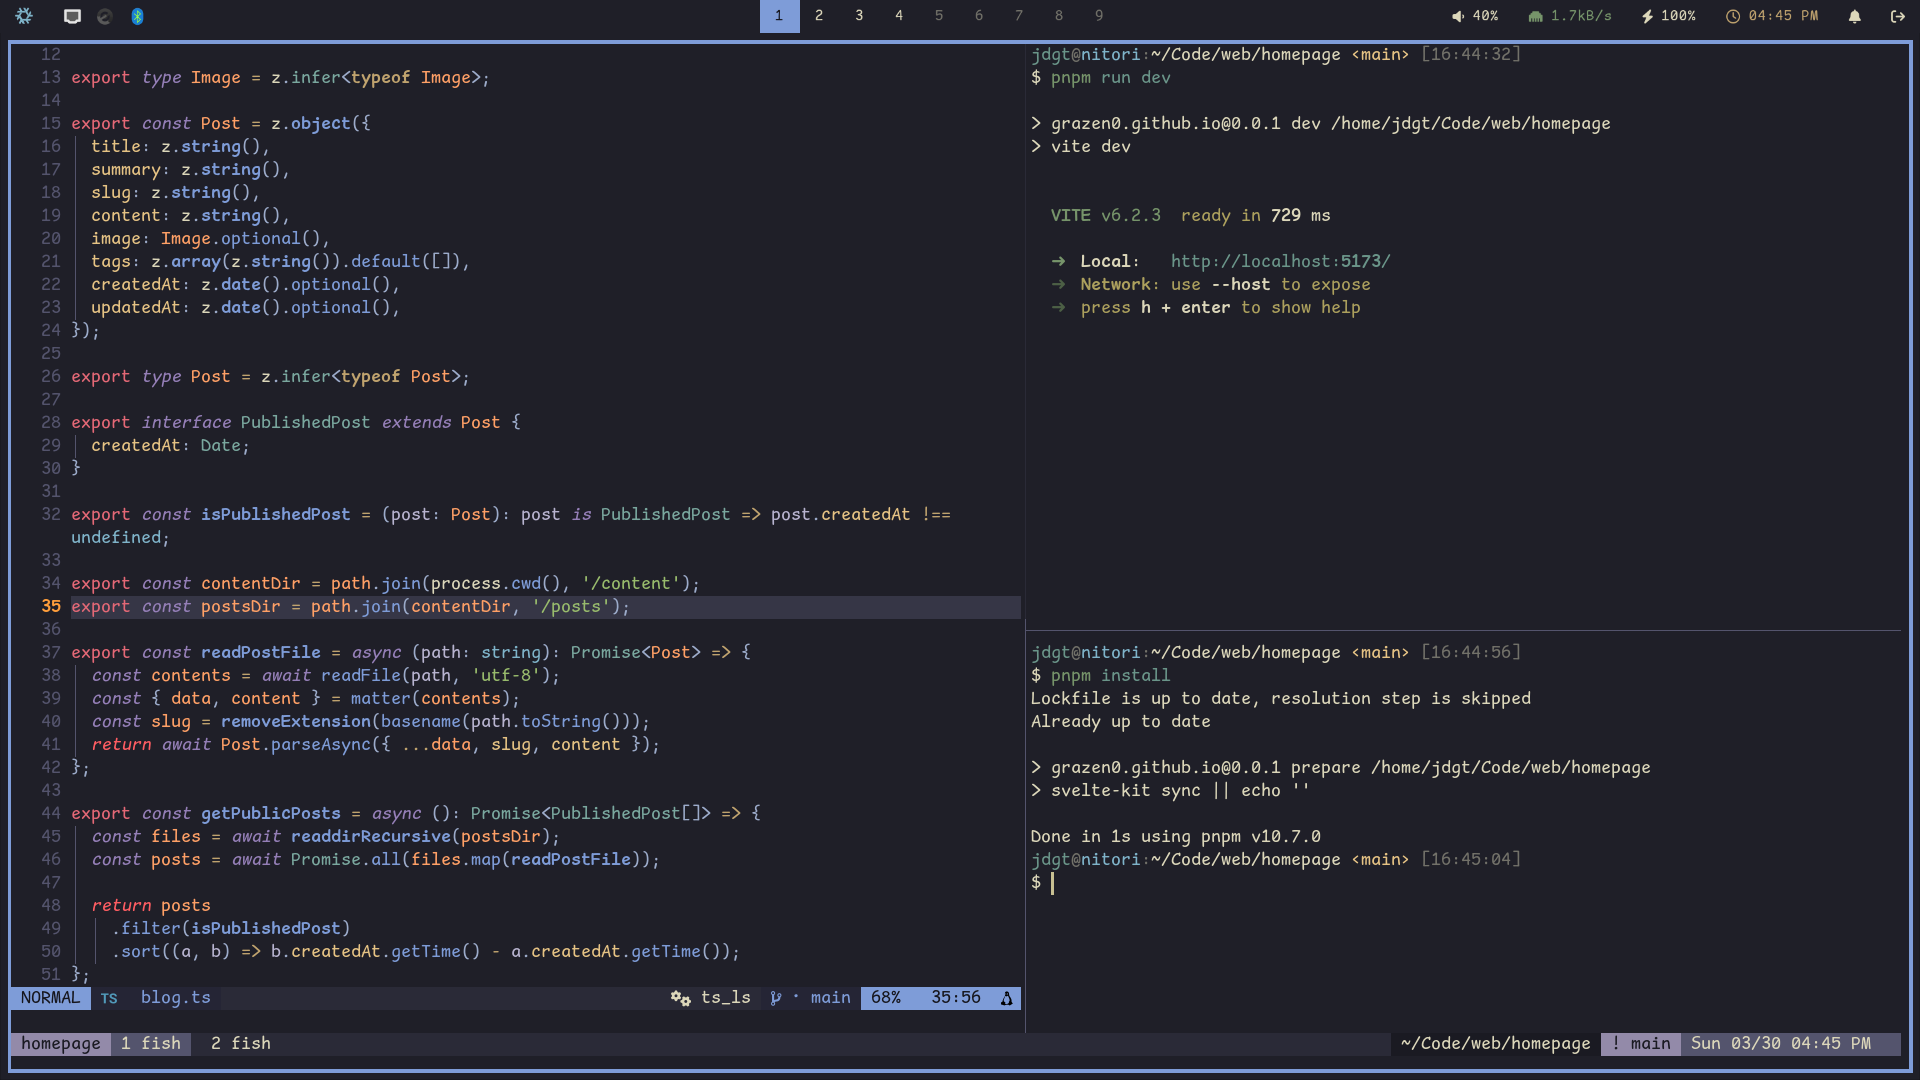This screenshot has height=1080, width=1920.
Task: Switch to workspace 5
Action: coord(939,16)
